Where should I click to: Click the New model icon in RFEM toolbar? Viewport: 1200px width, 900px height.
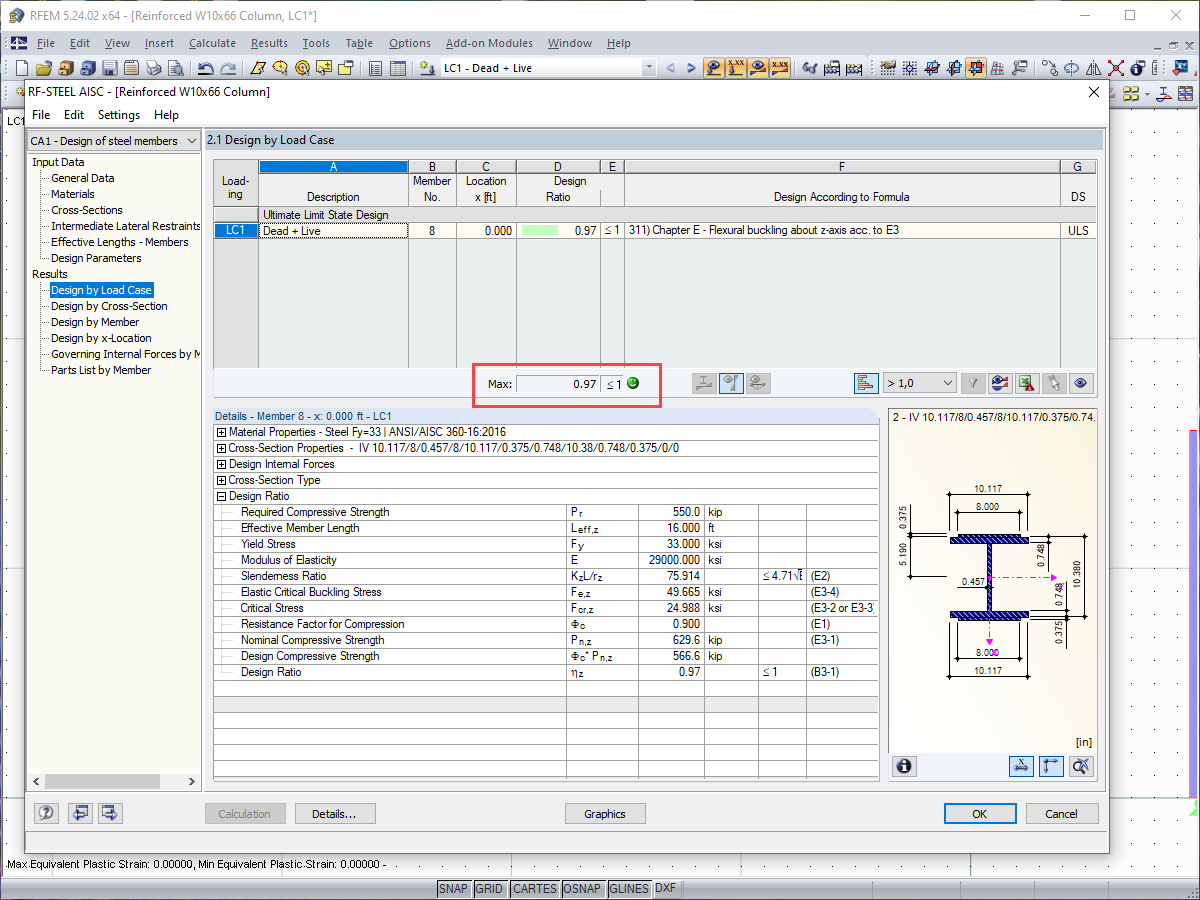coord(22,68)
